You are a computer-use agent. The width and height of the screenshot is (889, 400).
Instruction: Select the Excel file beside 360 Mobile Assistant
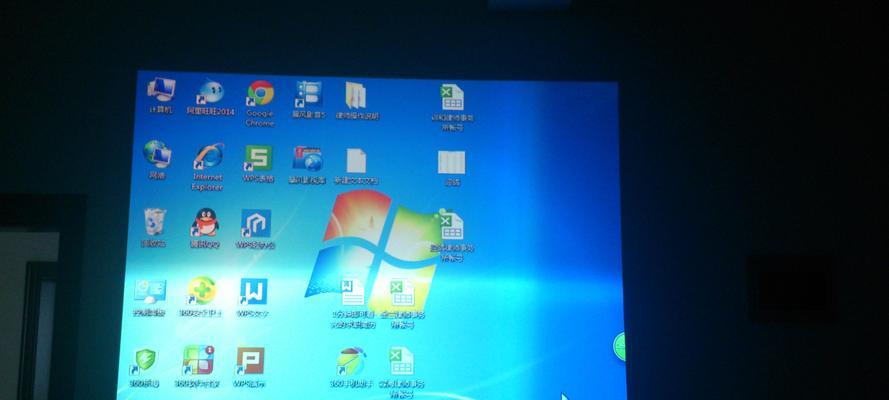(x=401, y=372)
